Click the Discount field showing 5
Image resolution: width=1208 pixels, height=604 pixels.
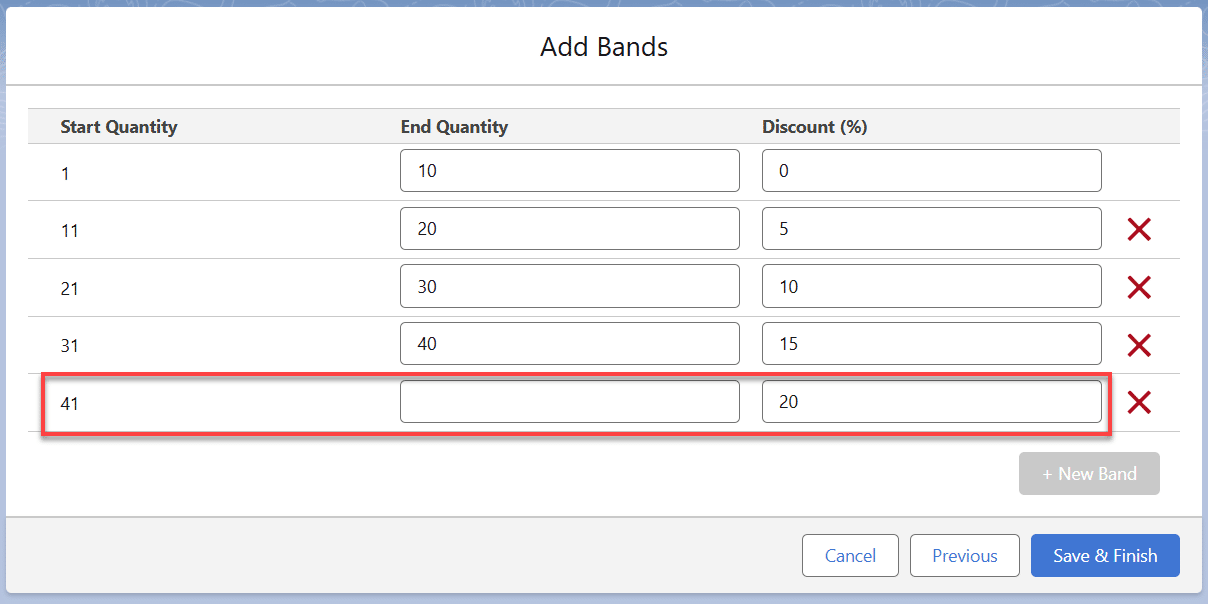click(x=931, y=229)
